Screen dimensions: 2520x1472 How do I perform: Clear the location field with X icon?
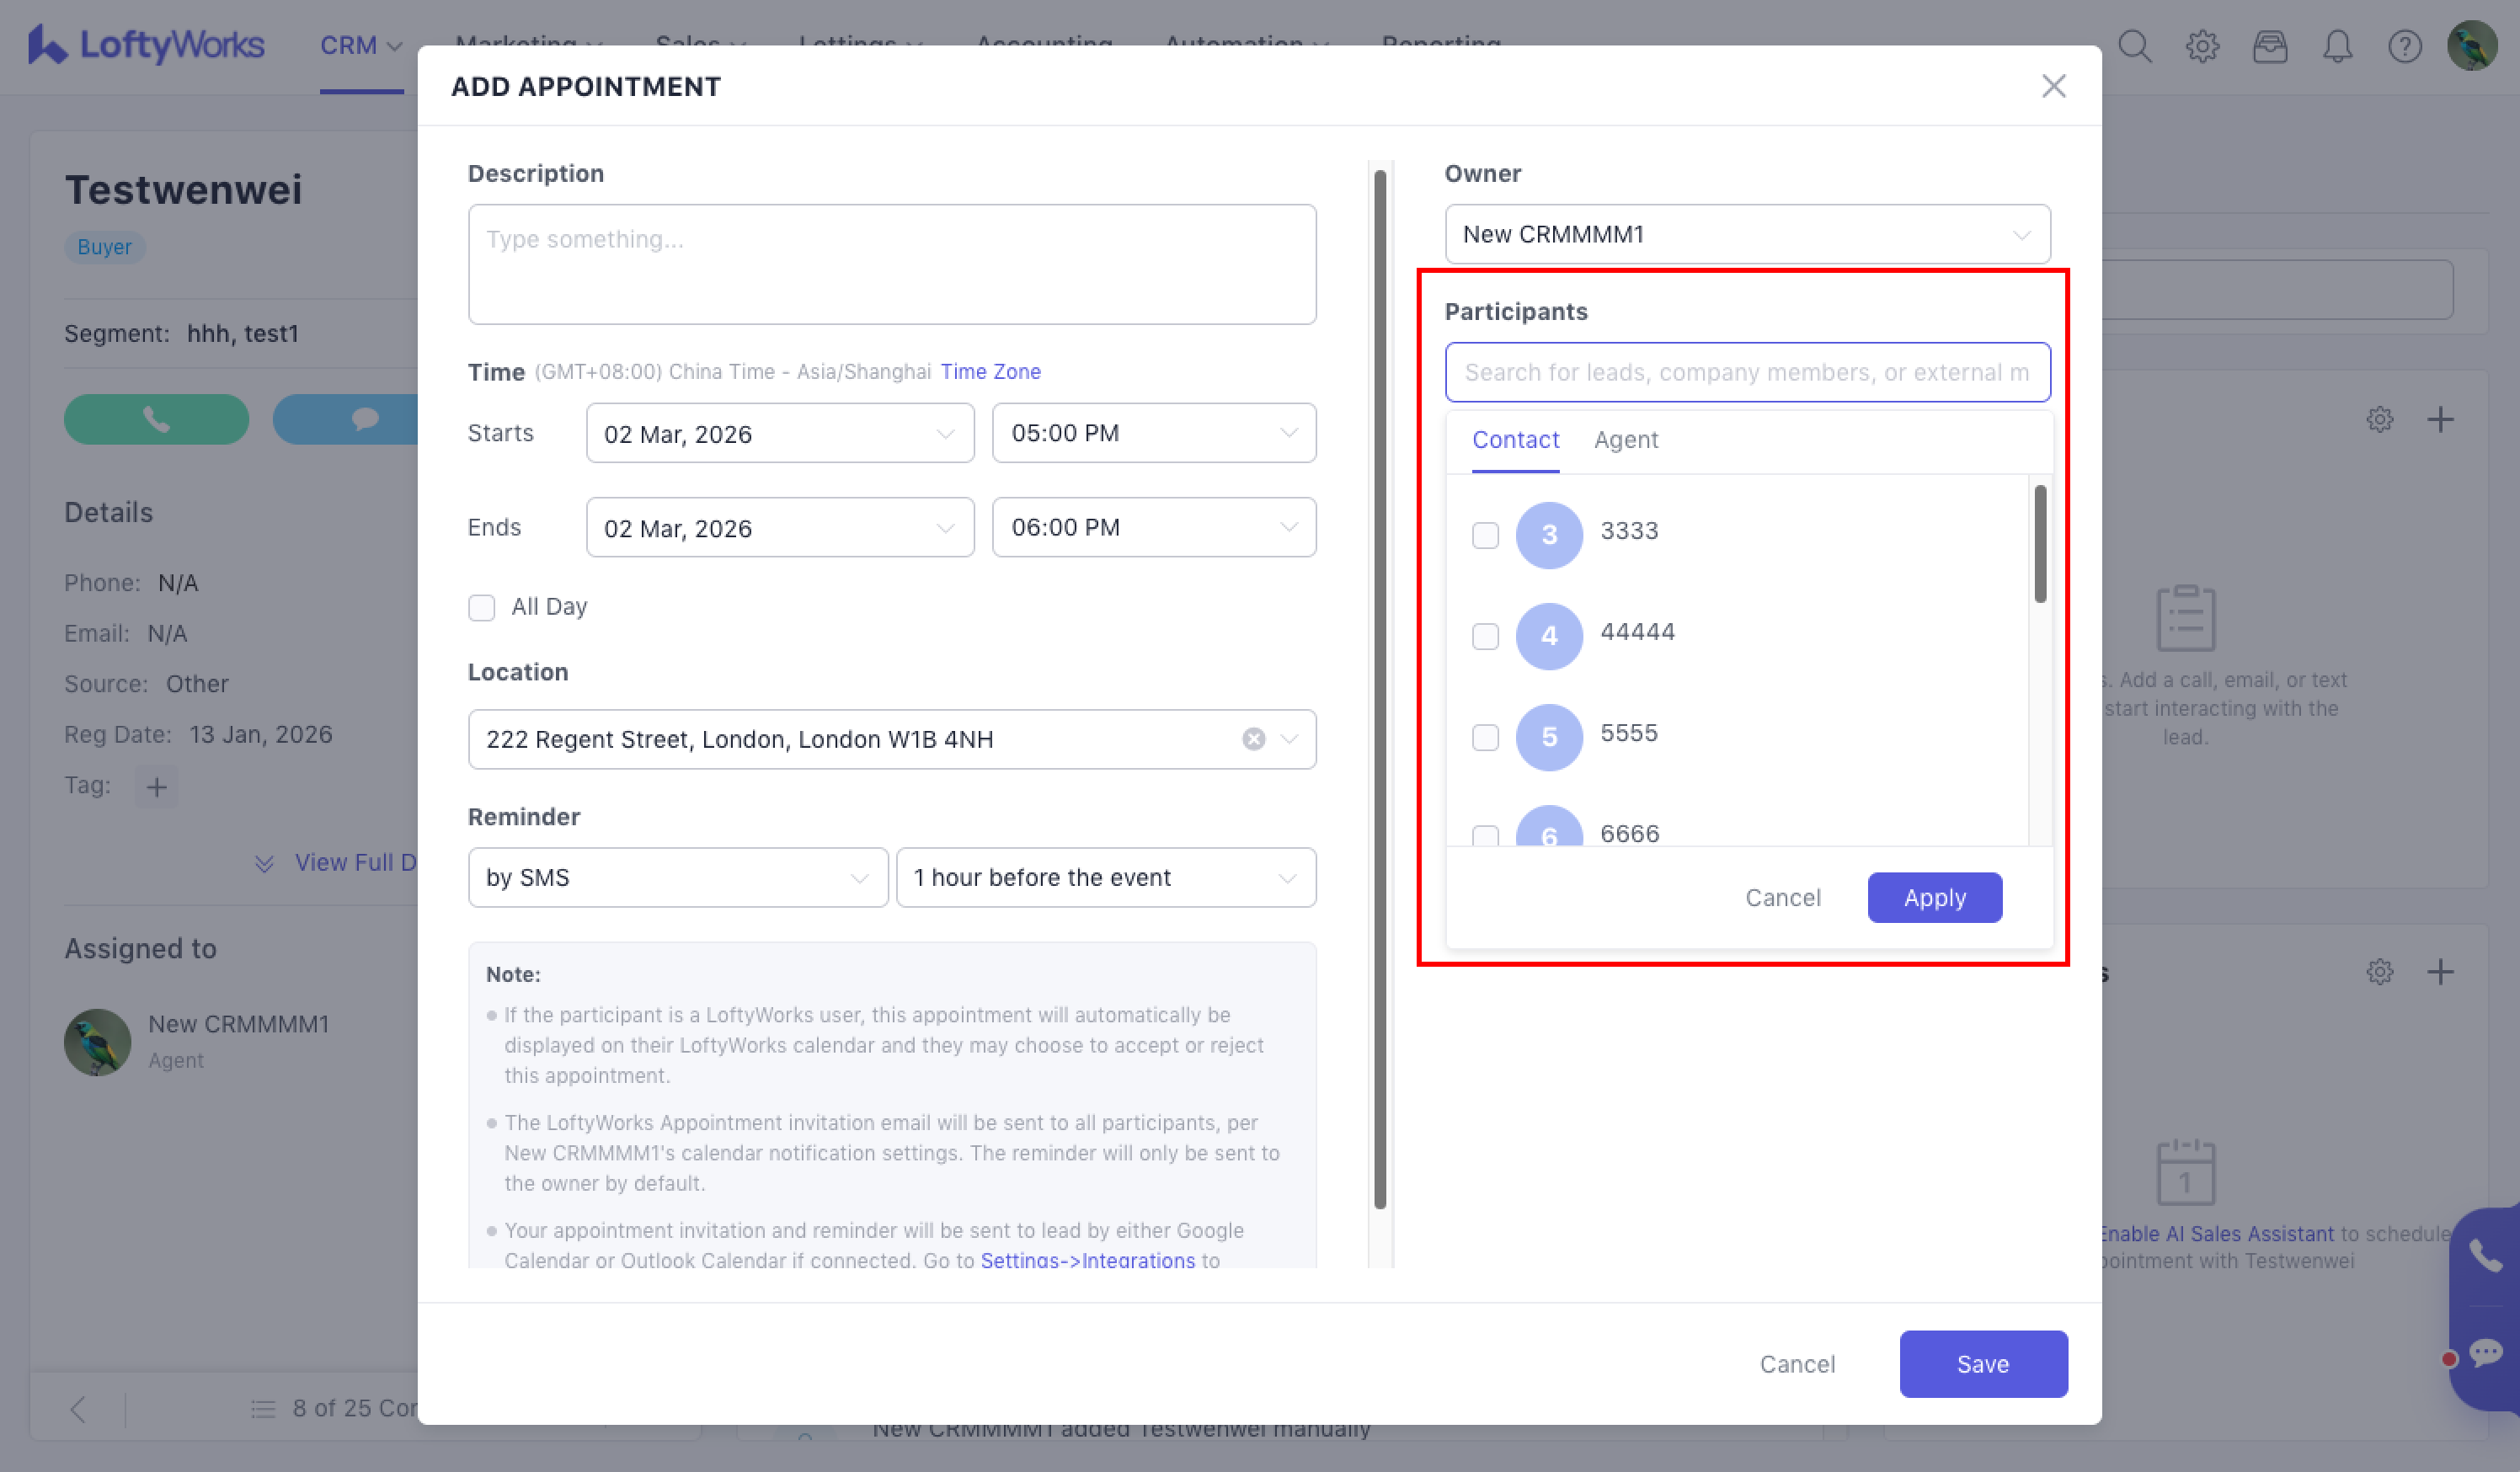[1253, 739]
